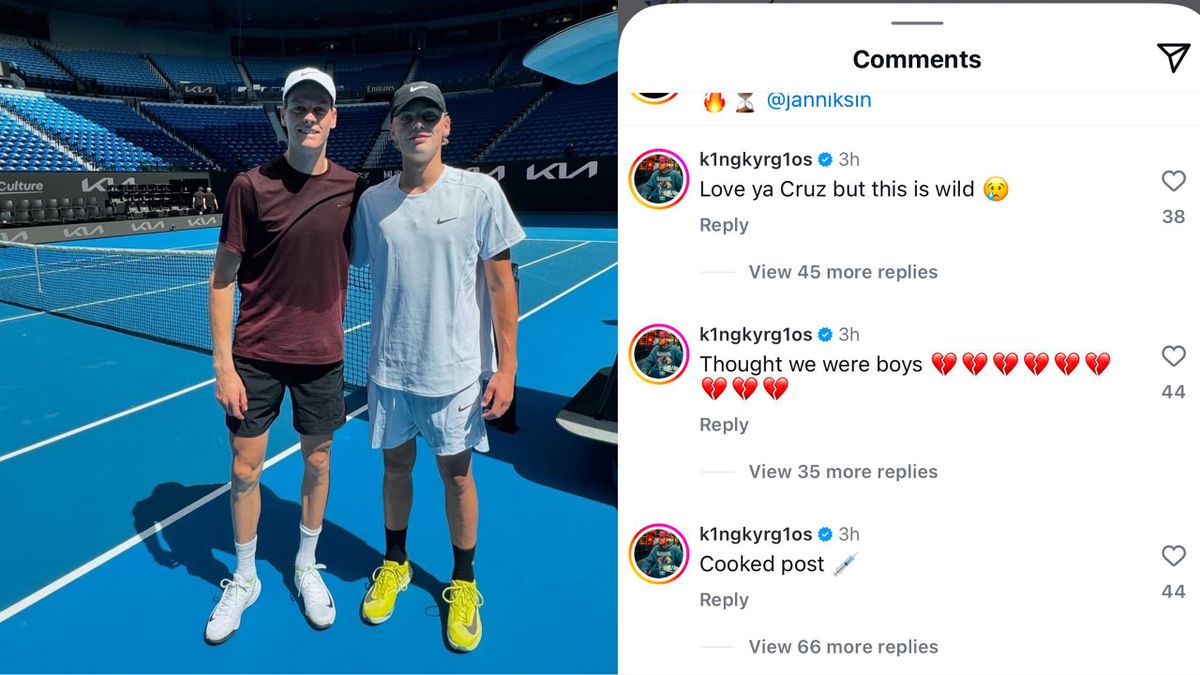Open avatar on "Cooked post" comment

click(x=659, y=554)
